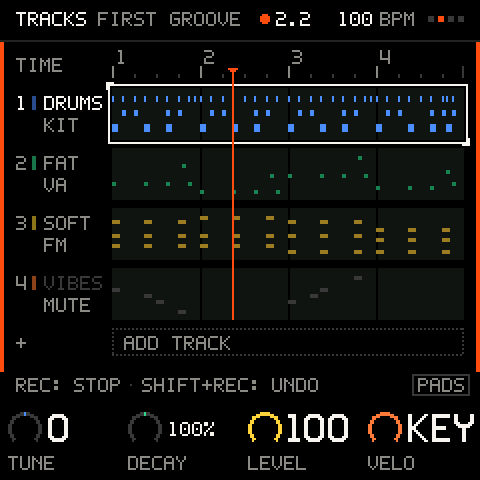Screen dimensions: 480x480
Task: Click track number 1
Action: [21, 103]
